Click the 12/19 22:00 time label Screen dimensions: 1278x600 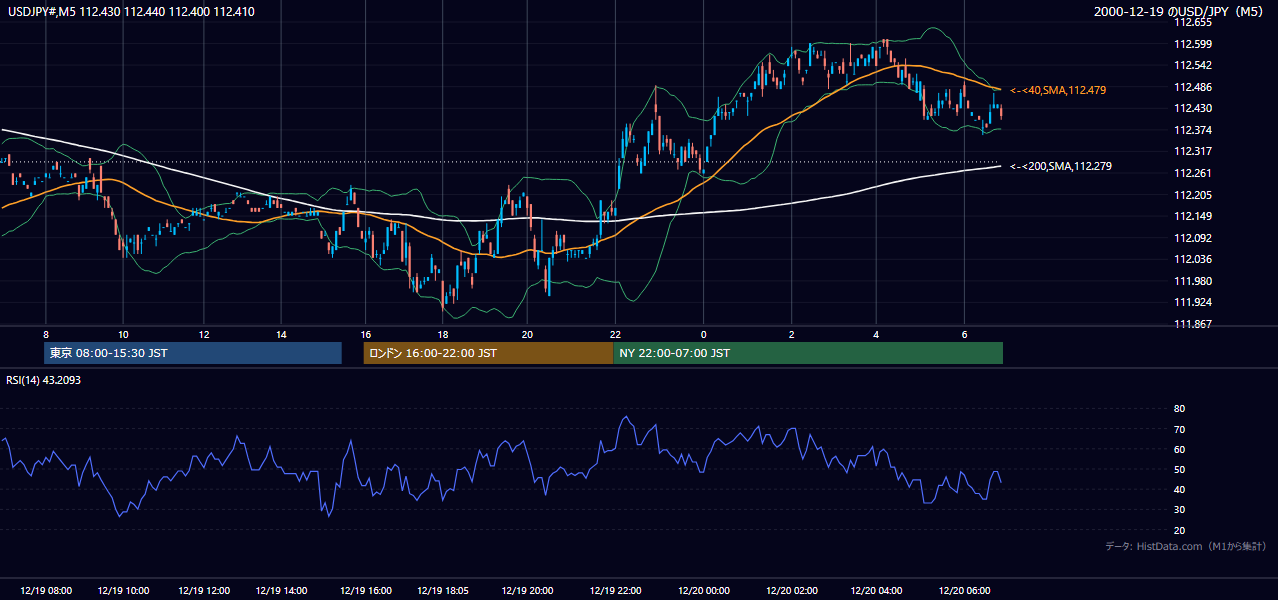pos(616,590)
